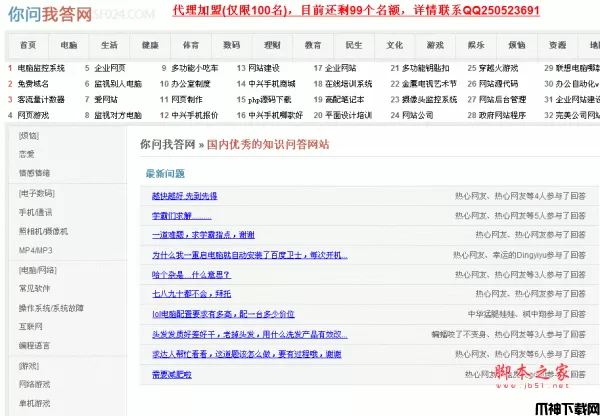Click the 免费域名 link

pos(34,84)
